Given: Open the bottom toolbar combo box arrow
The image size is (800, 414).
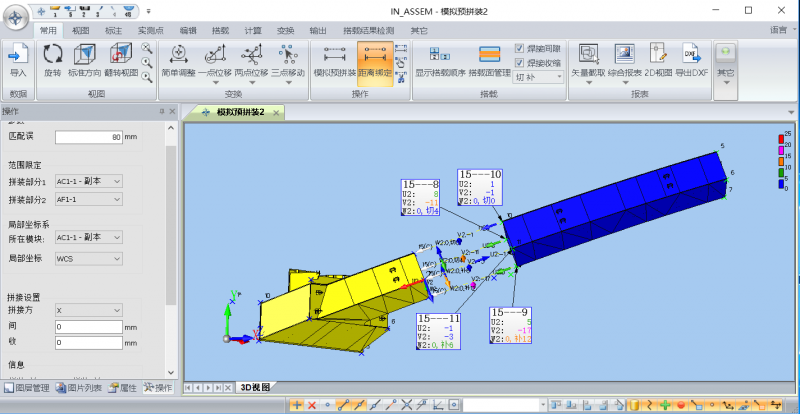Looking at the screenshot, I should (x=542, y=406).
